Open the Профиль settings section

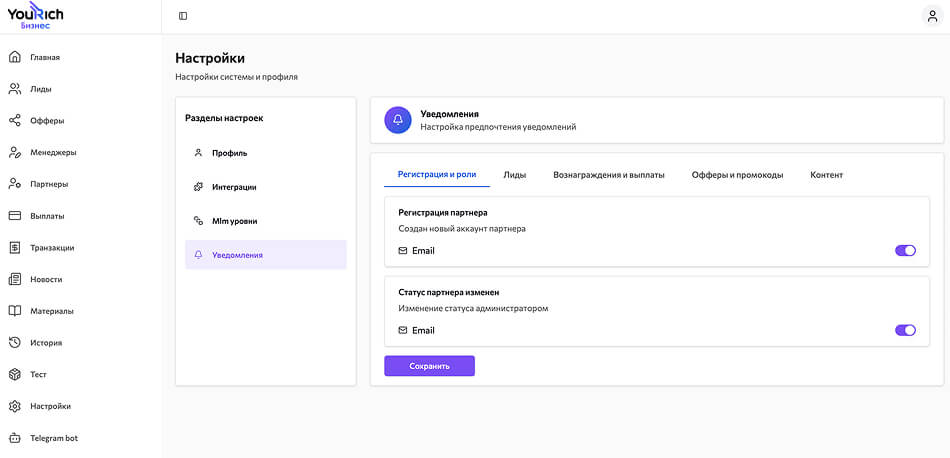click(266, 153)
